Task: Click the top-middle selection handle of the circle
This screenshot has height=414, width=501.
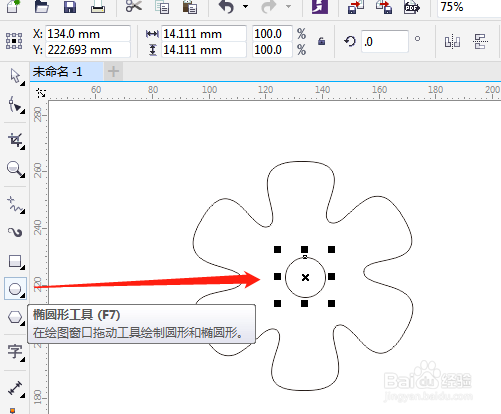Action: tap(304, 249)
